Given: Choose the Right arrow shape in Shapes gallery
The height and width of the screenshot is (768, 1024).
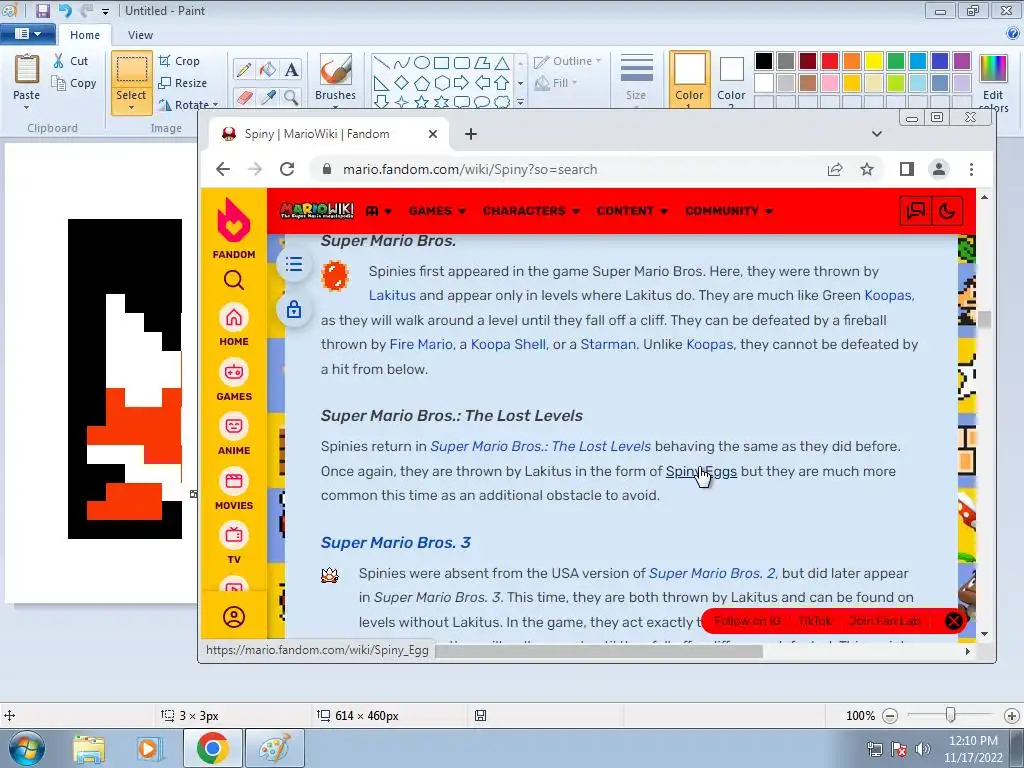Looking at the screenshot, I should [462, 82].
